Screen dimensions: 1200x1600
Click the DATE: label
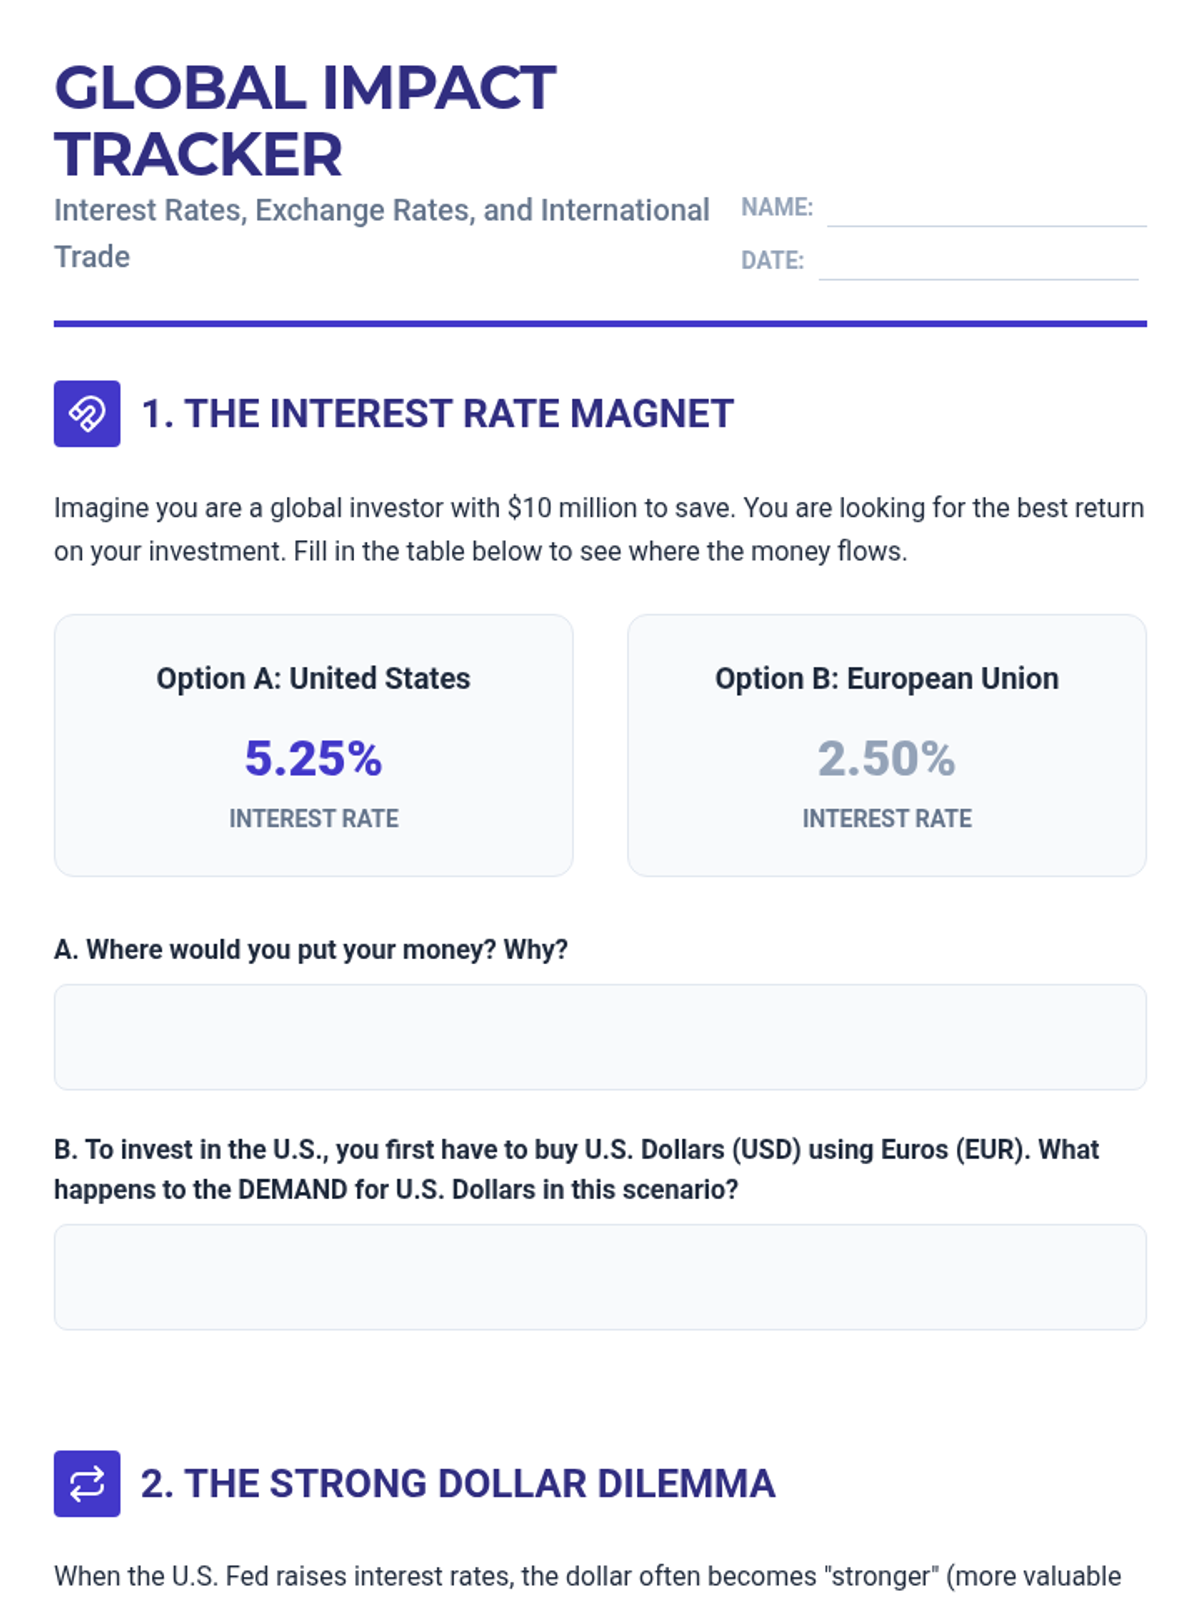(x=772, y=260)
